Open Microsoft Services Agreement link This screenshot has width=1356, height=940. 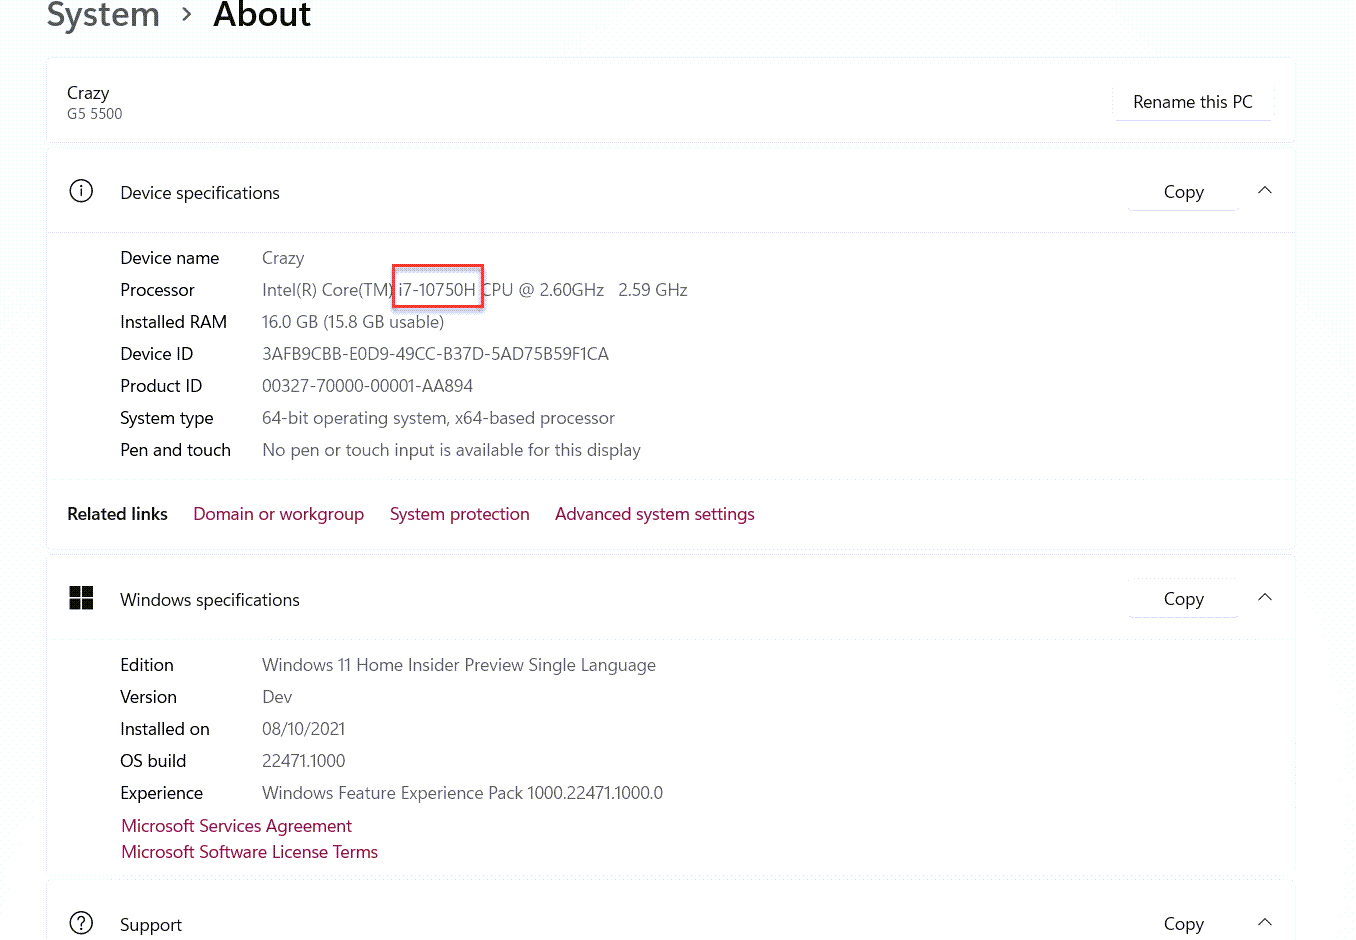point(236,826)
